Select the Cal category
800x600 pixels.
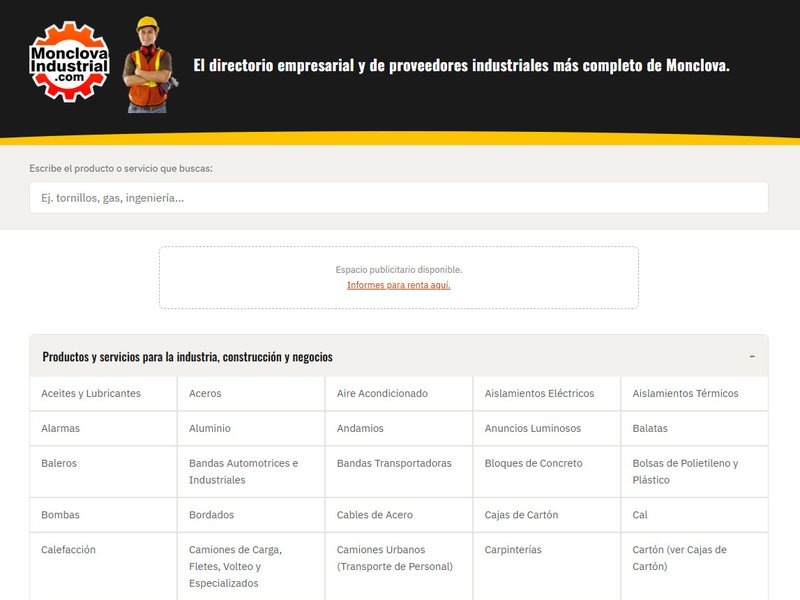point(640,515)
